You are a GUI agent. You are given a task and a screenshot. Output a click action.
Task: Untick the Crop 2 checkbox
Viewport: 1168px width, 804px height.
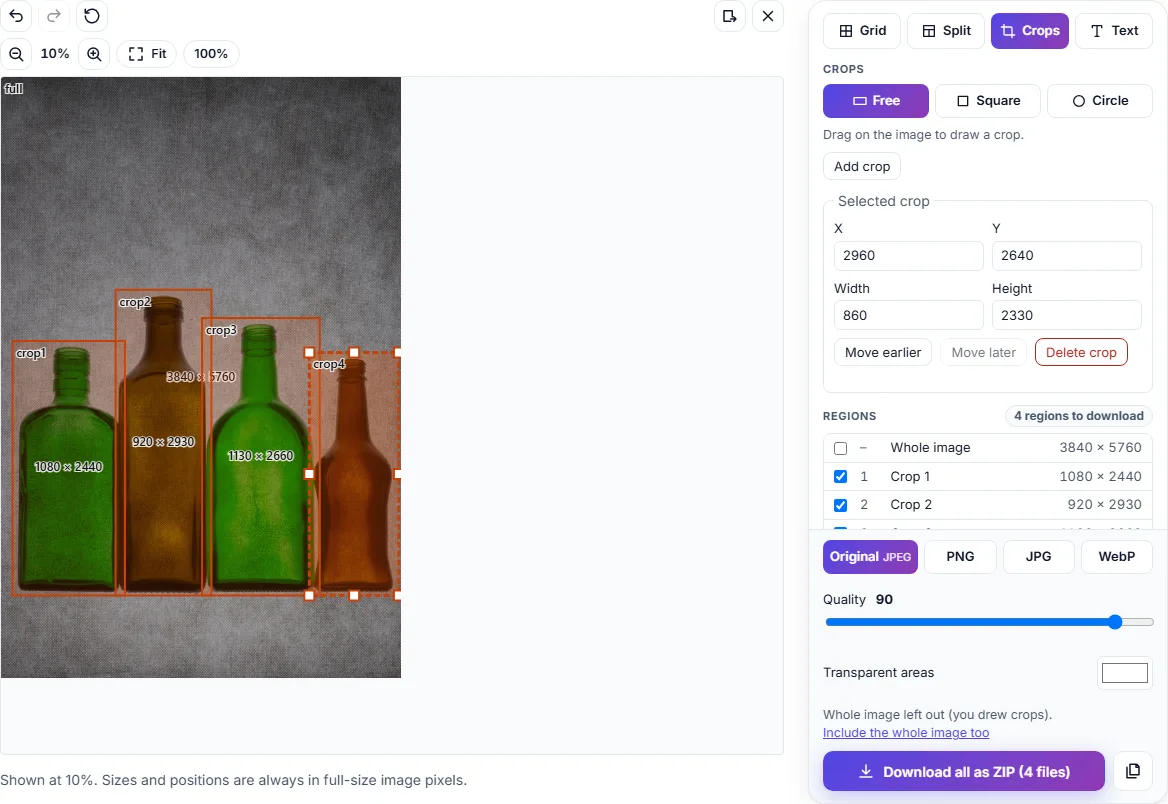[840, 505]
